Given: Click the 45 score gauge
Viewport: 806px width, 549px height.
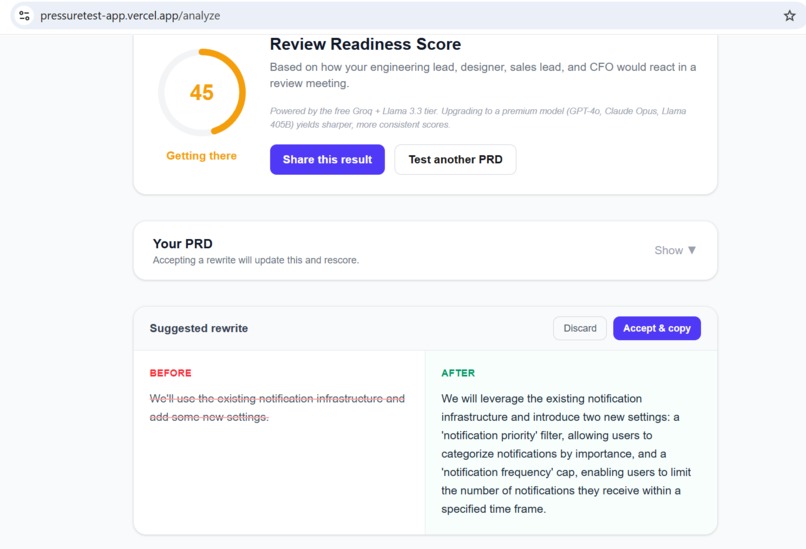Looking at the screenshot, I should click(202, 93).
